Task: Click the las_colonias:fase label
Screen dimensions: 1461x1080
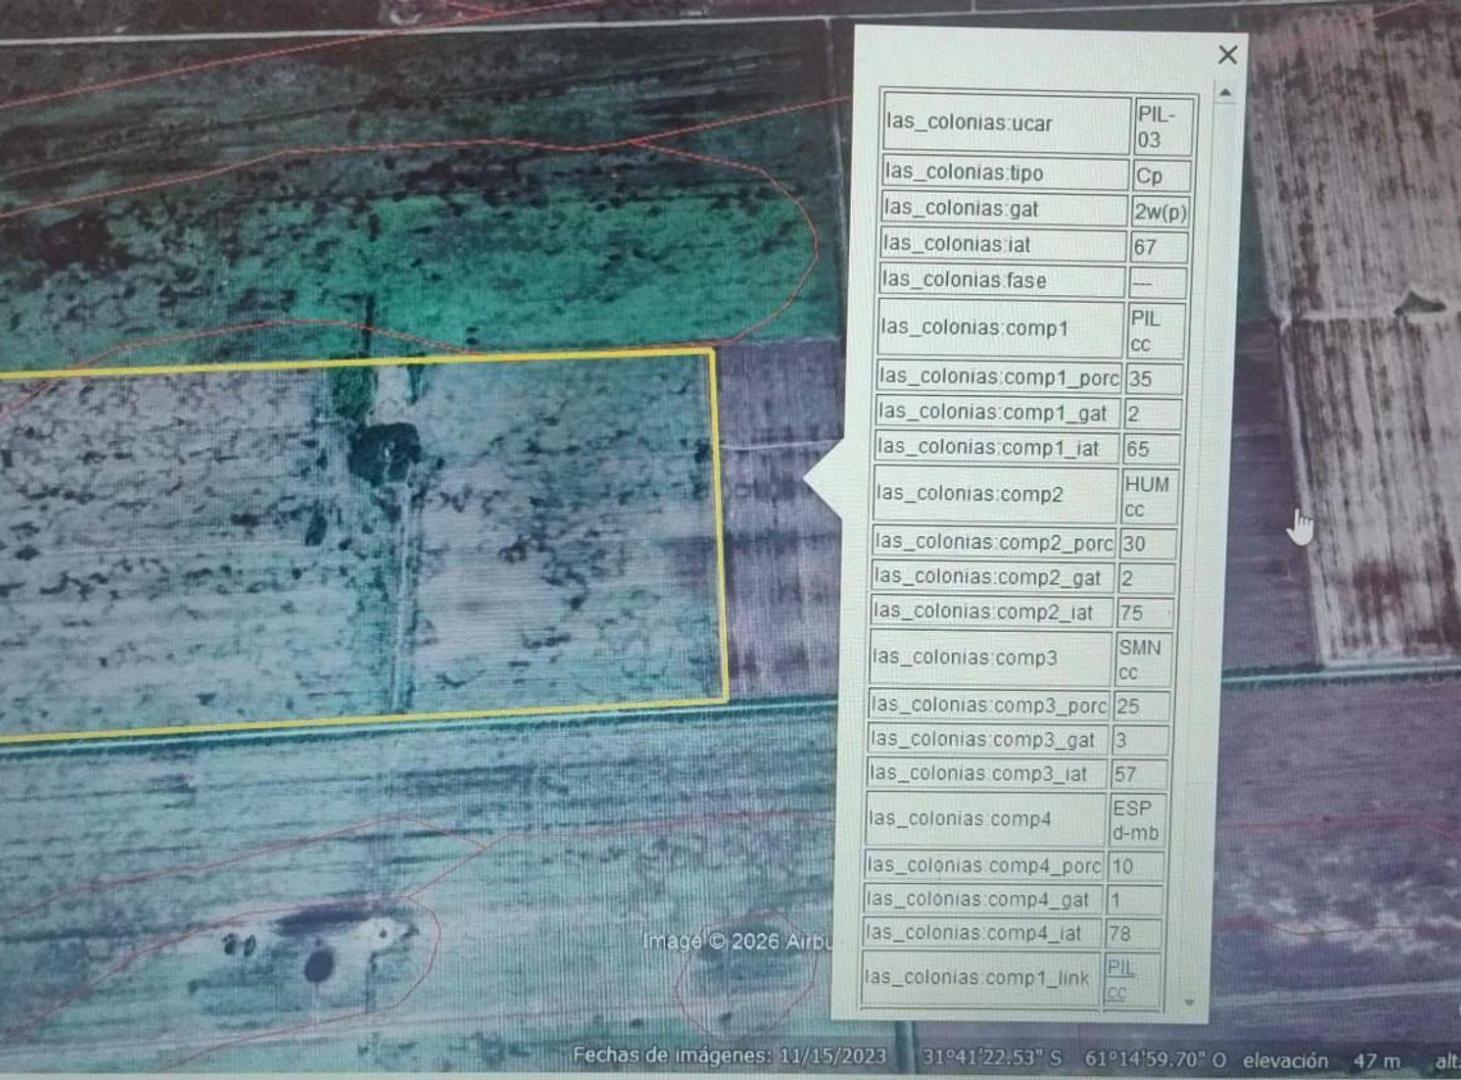Action: pyautogui.click(x=964, y=280)
